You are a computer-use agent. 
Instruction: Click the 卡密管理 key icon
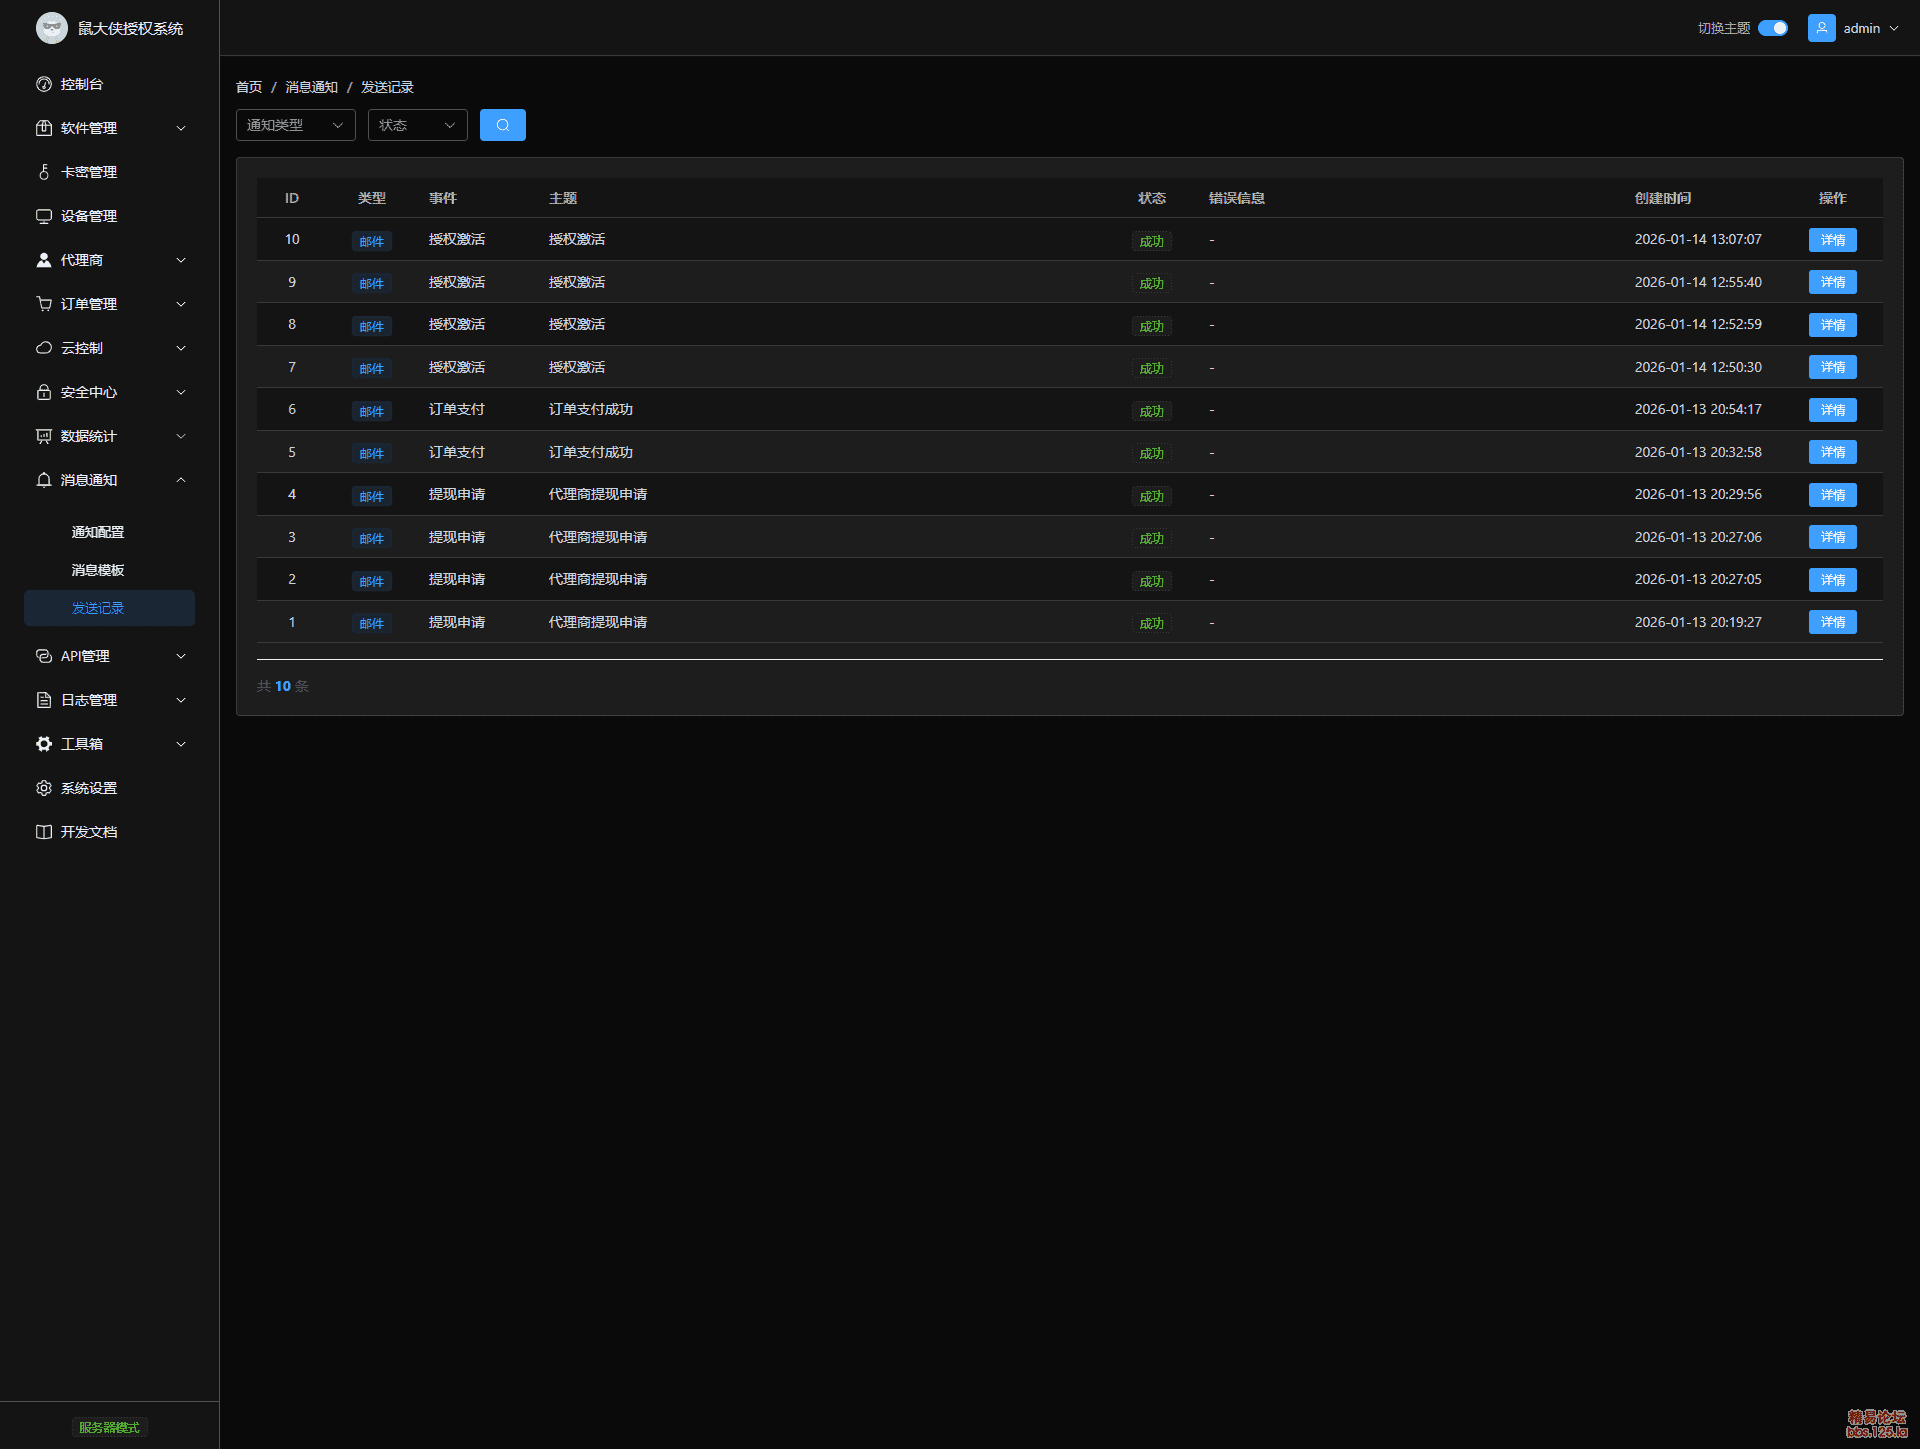(44, 172)
